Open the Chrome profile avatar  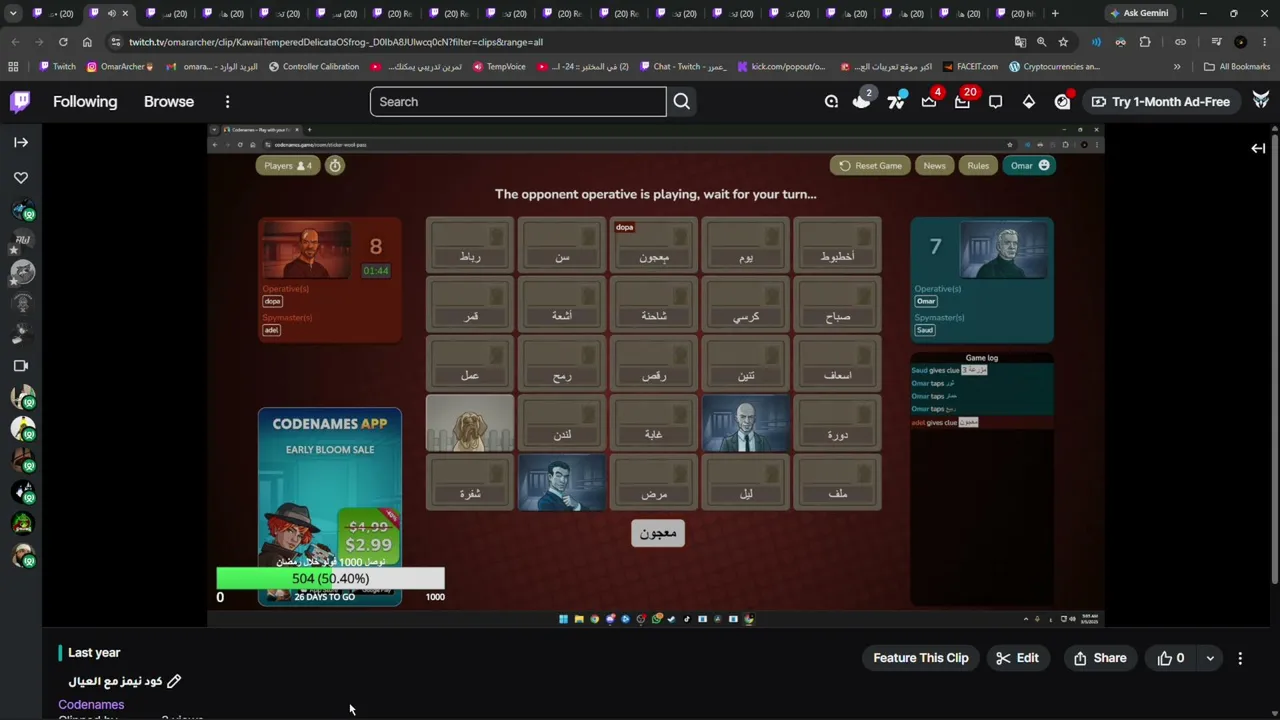1240,42
